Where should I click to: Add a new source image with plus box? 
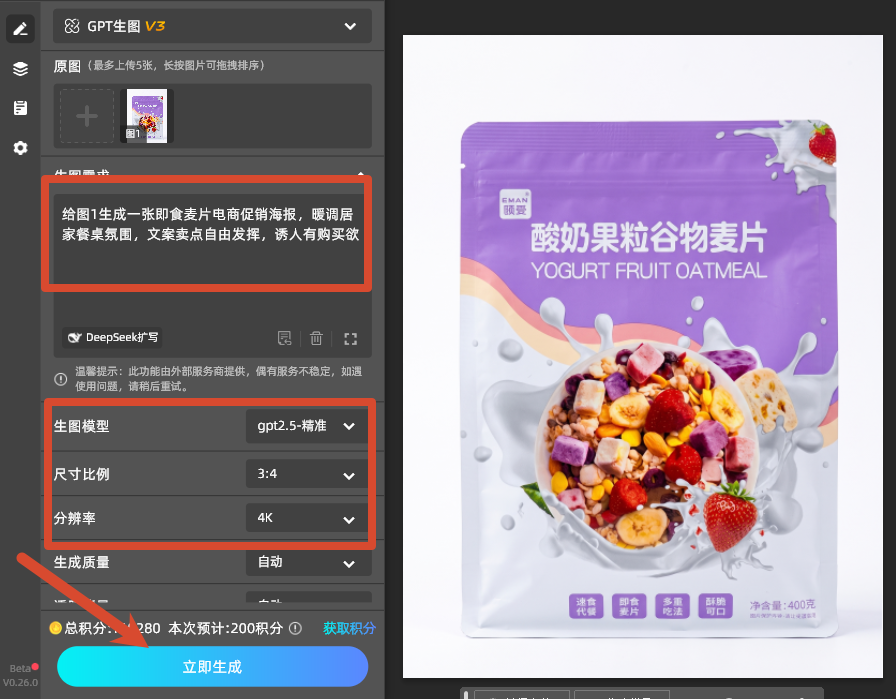(x=87, y=116)
